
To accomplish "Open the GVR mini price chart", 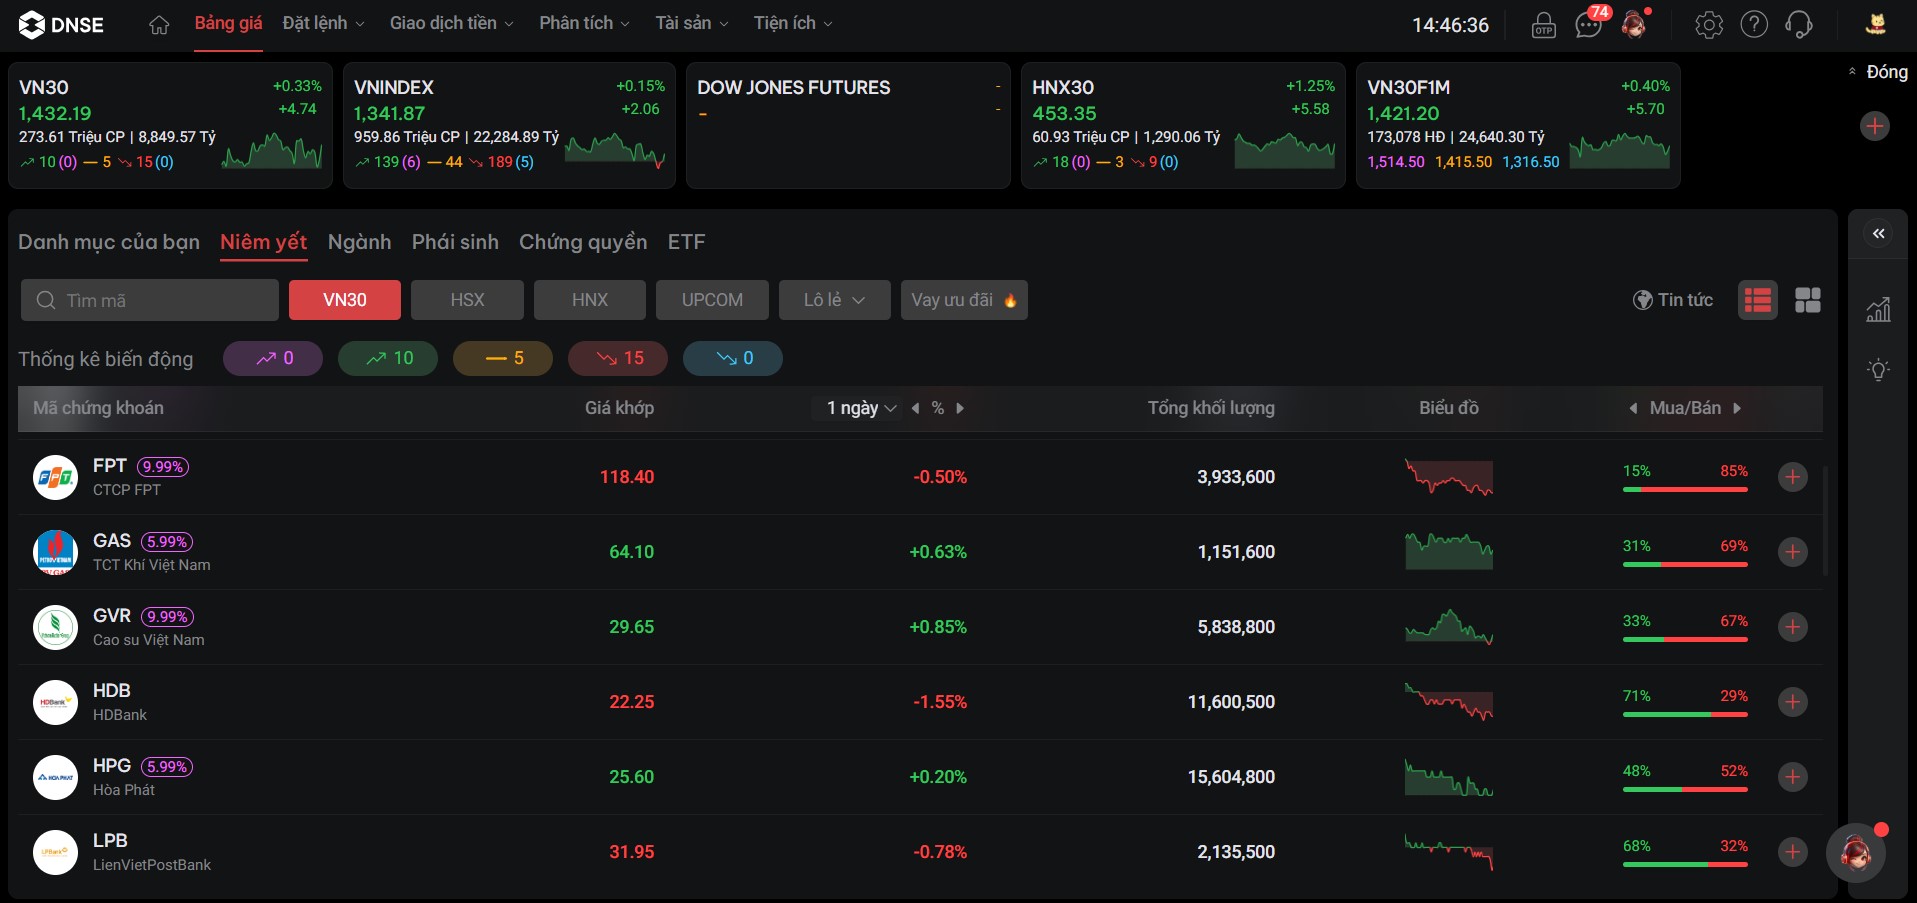I will 1449,627.
